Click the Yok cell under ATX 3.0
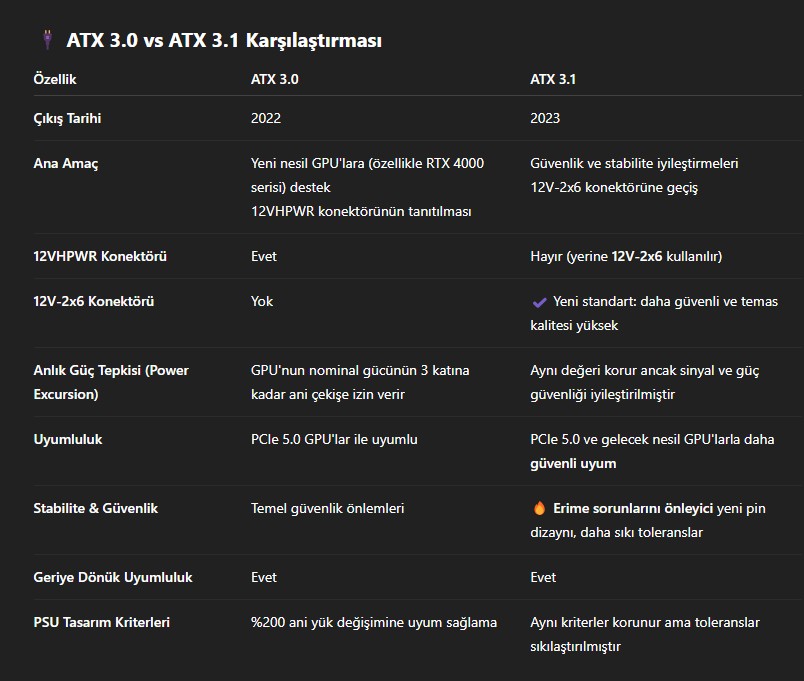Screen dimensions: 804x681 tap(262, 302)
